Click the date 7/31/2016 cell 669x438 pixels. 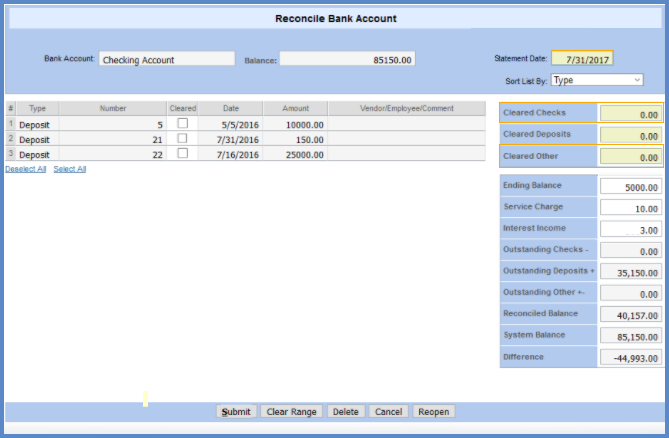231,139
